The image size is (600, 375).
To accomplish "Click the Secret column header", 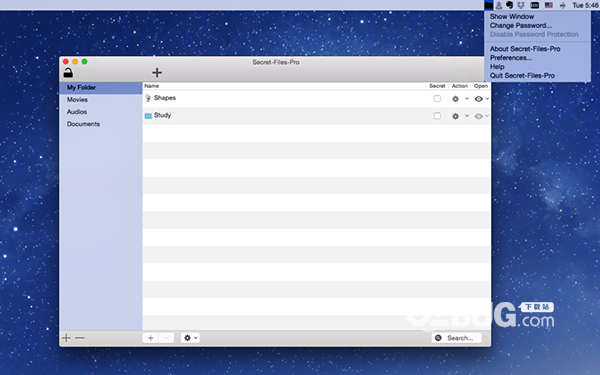I will (437, 86).
